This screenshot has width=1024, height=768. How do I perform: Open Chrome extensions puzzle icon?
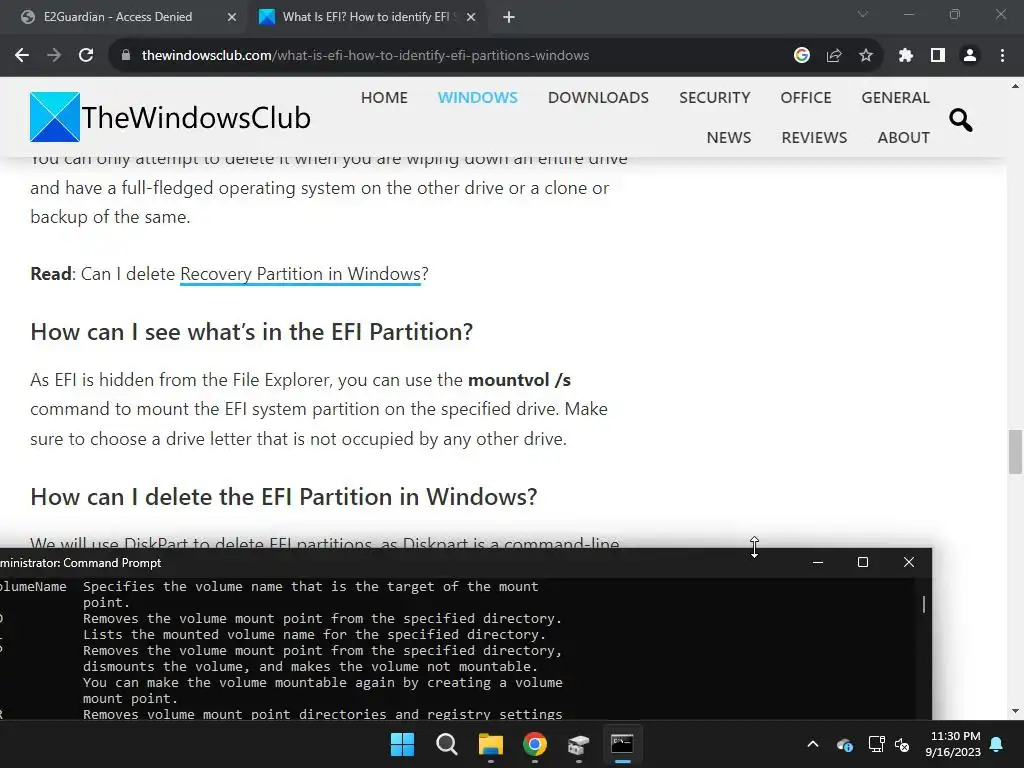[x=905, y=56]
